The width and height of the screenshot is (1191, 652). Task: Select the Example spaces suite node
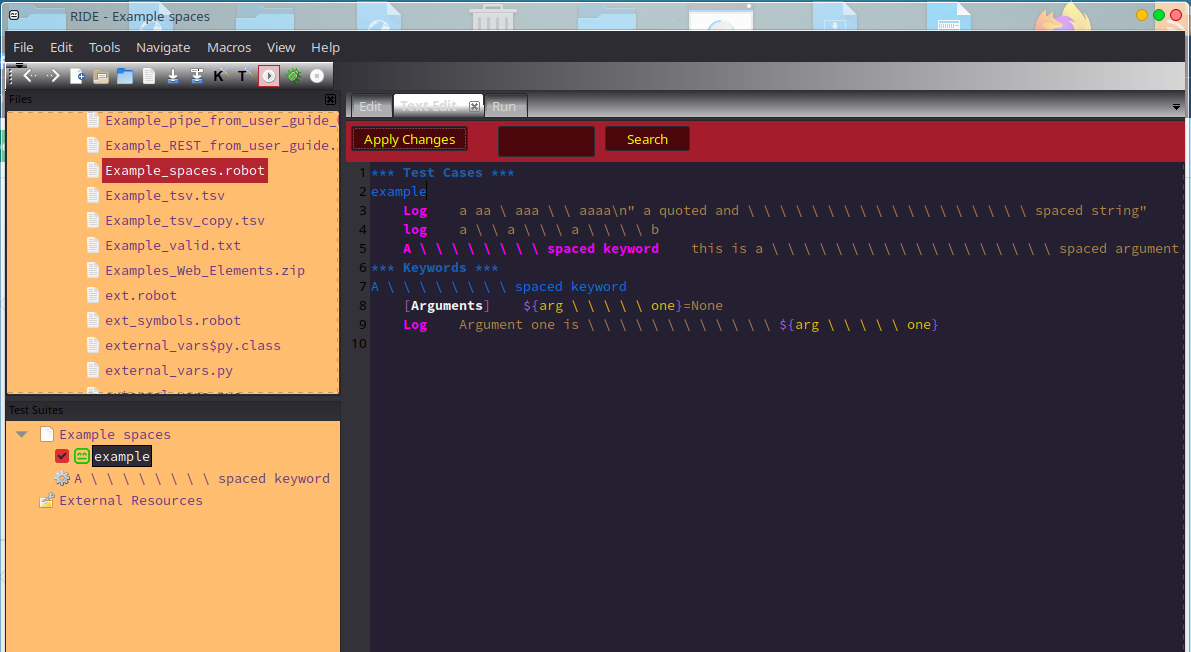click(115, 435)
